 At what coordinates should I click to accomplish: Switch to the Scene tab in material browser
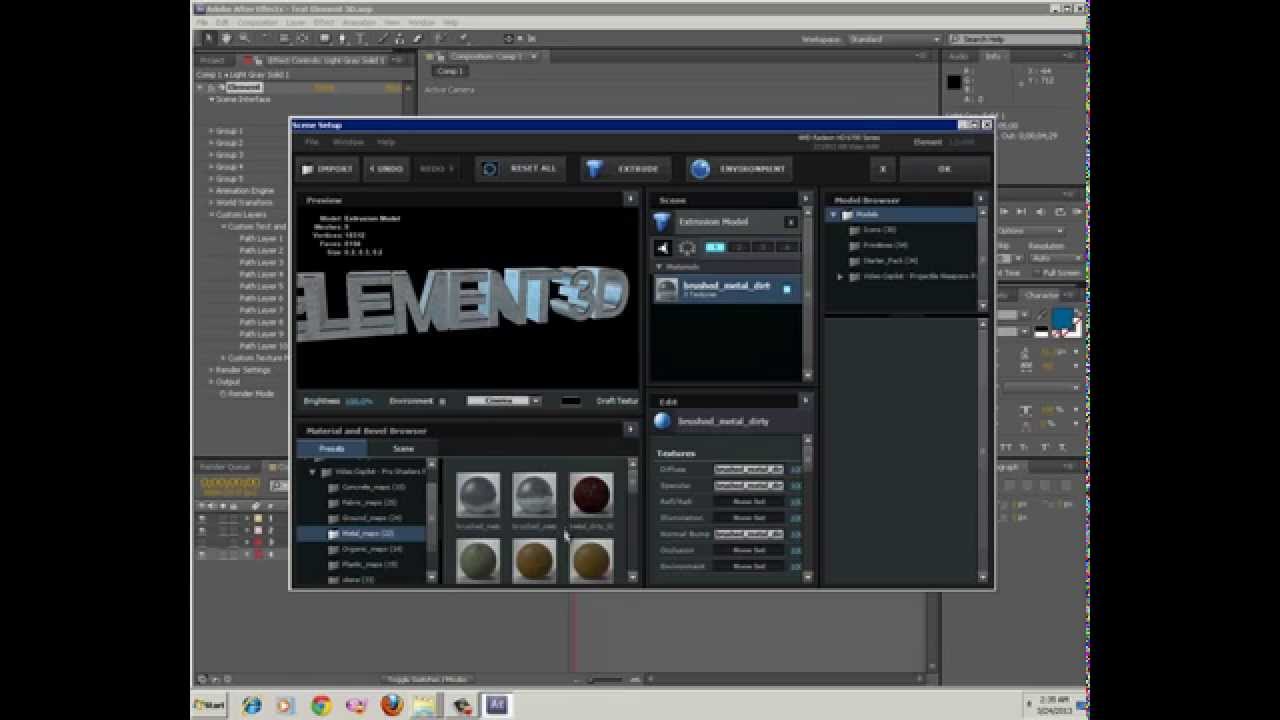[x=403, y=449]
